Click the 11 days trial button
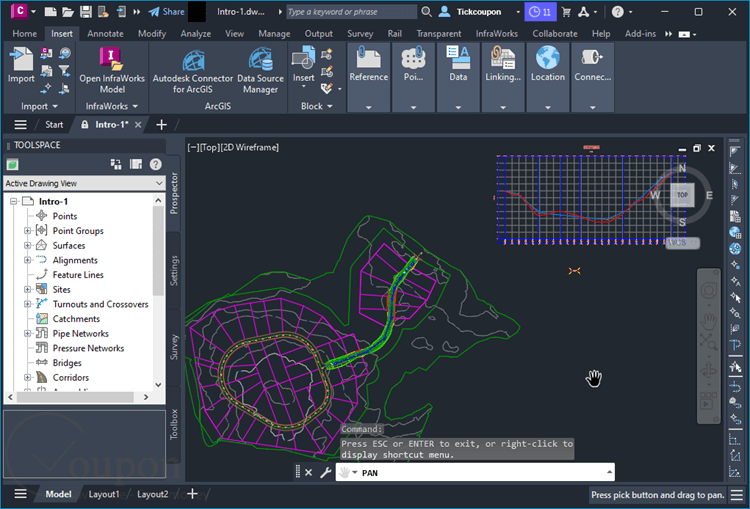The height and width of the screenshot is (509, 750). (540, 12)
